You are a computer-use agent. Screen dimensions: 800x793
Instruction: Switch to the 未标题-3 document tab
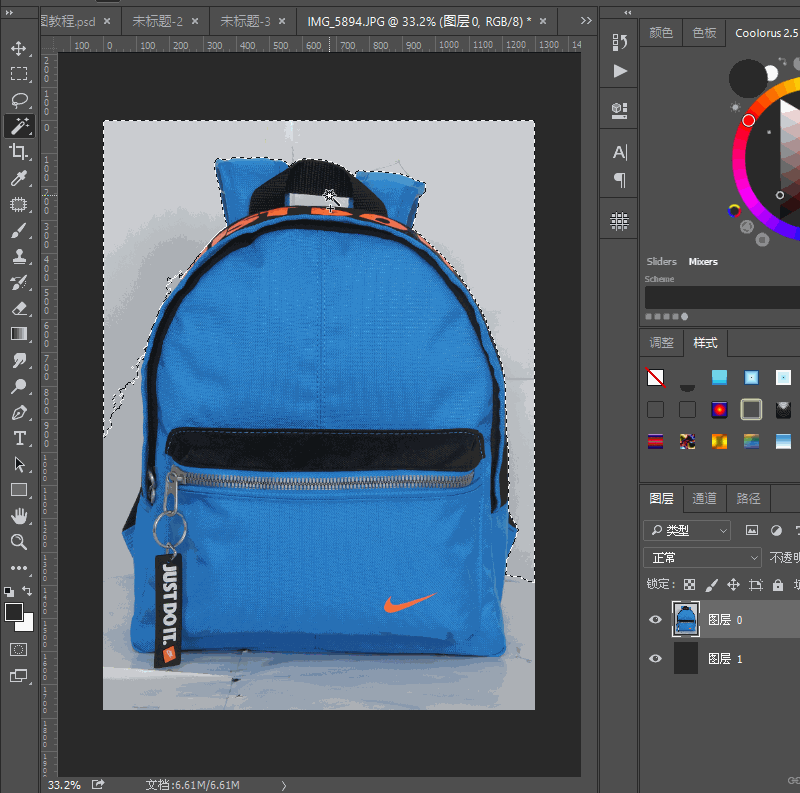coord(245,21)
